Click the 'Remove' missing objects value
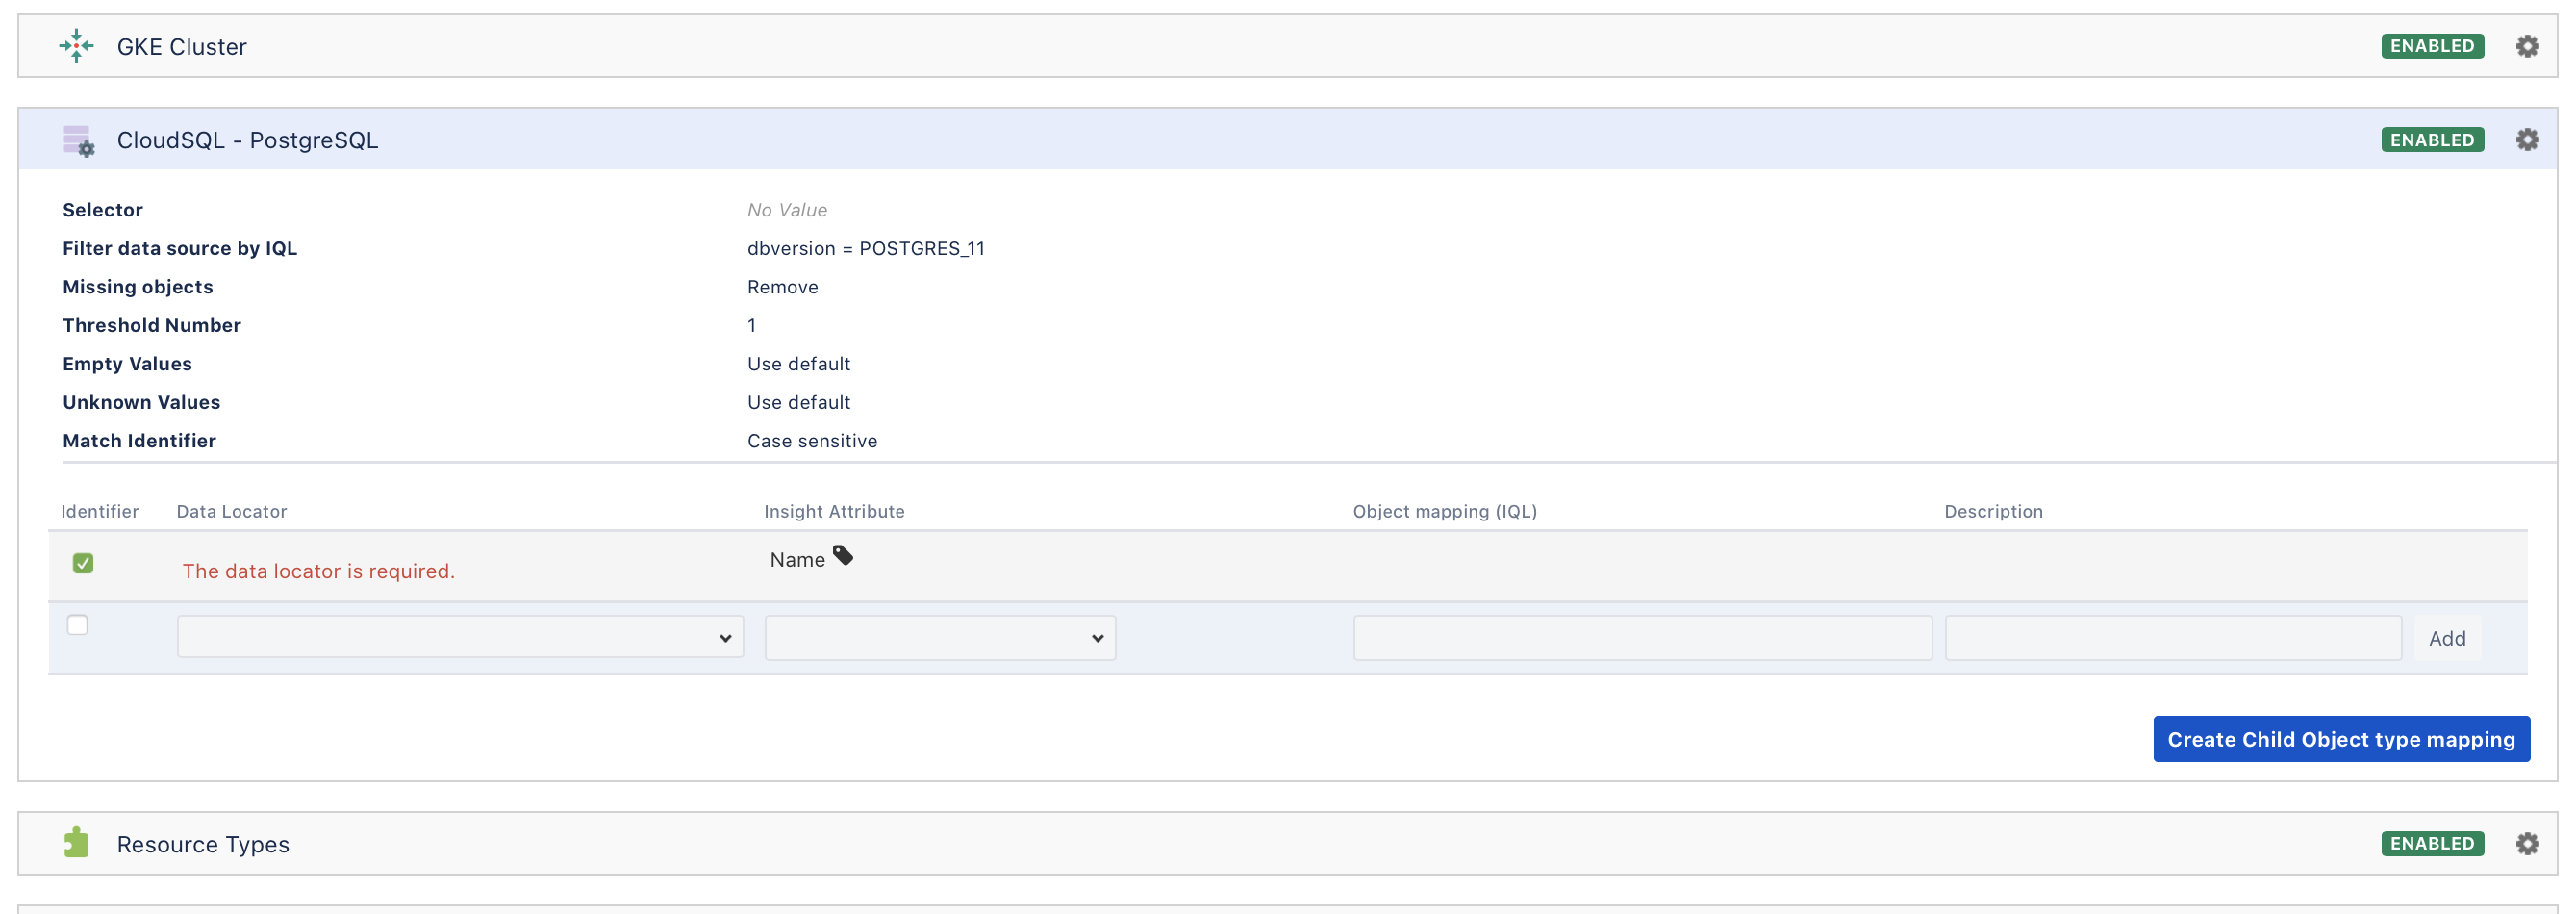Image resolution: width=2576 pixels, height=914 pixels. point(783,287)
